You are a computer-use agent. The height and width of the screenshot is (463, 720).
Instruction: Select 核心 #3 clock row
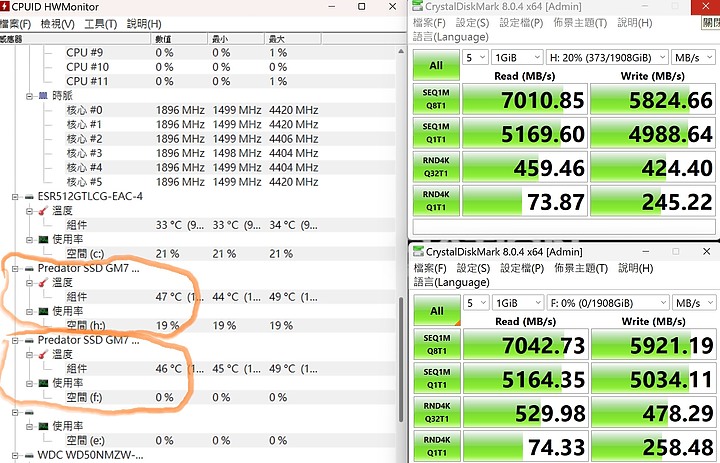pos(197,153)
